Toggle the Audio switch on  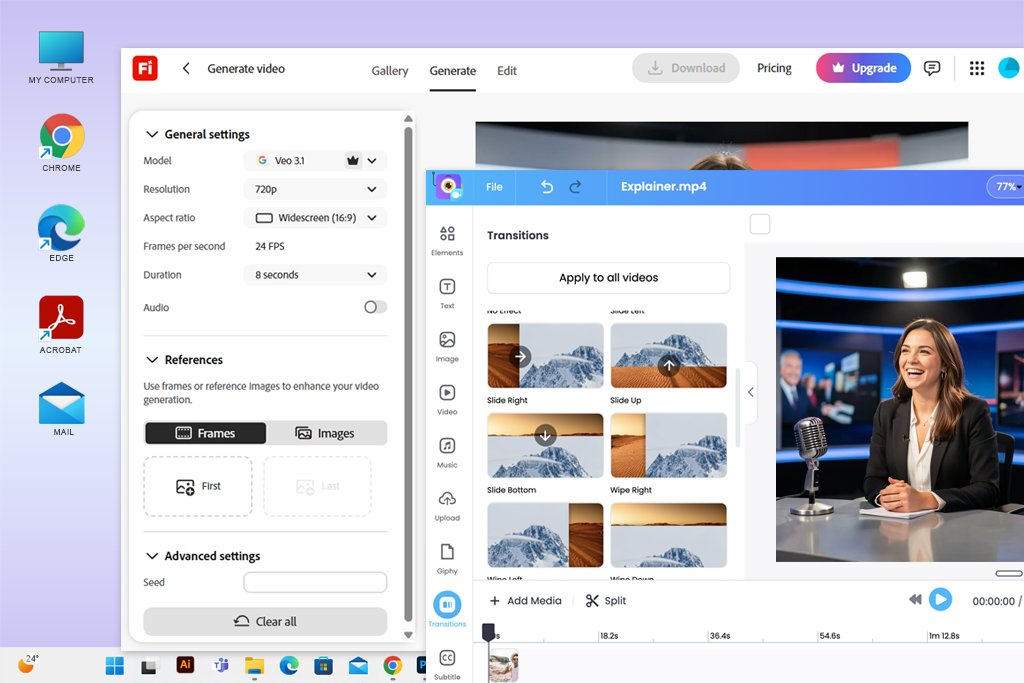pos(376,307)
